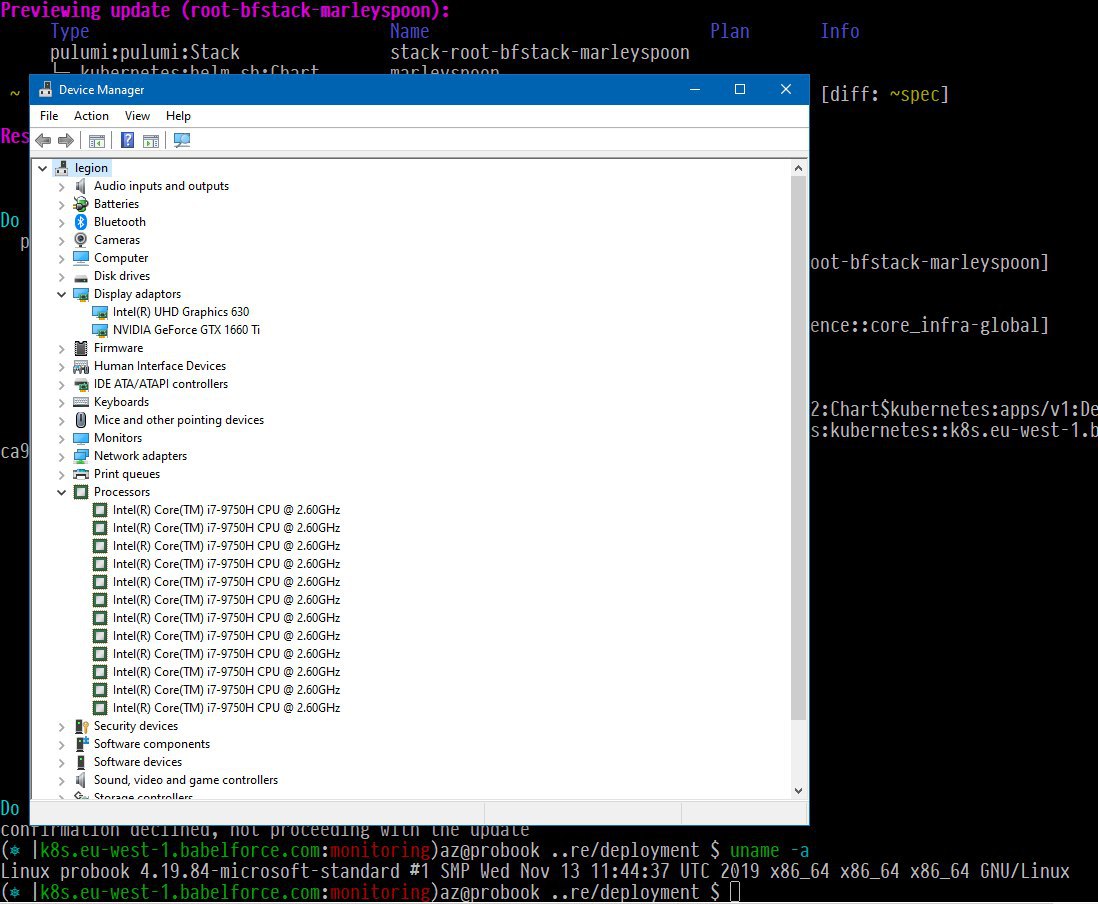The height and width of the screenshot is (904, 1098).
Task: Click the mouse icon beside Mice and other pointing devices
Action: coord(81,420)
